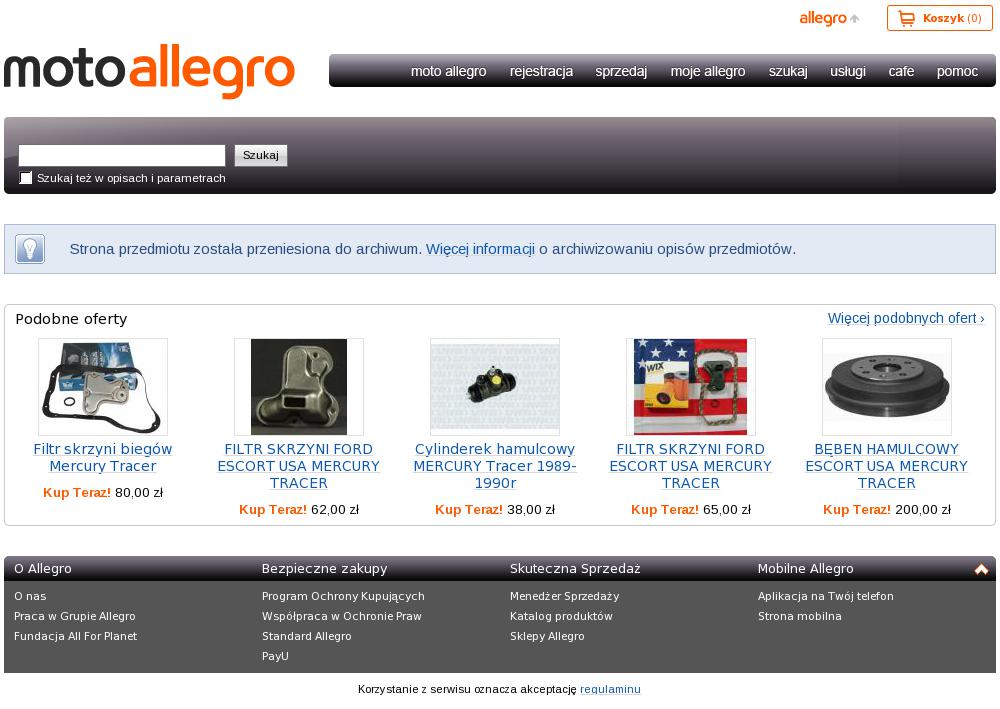
Task: Open the brake cylinder product image
Action: click(495, 387)
